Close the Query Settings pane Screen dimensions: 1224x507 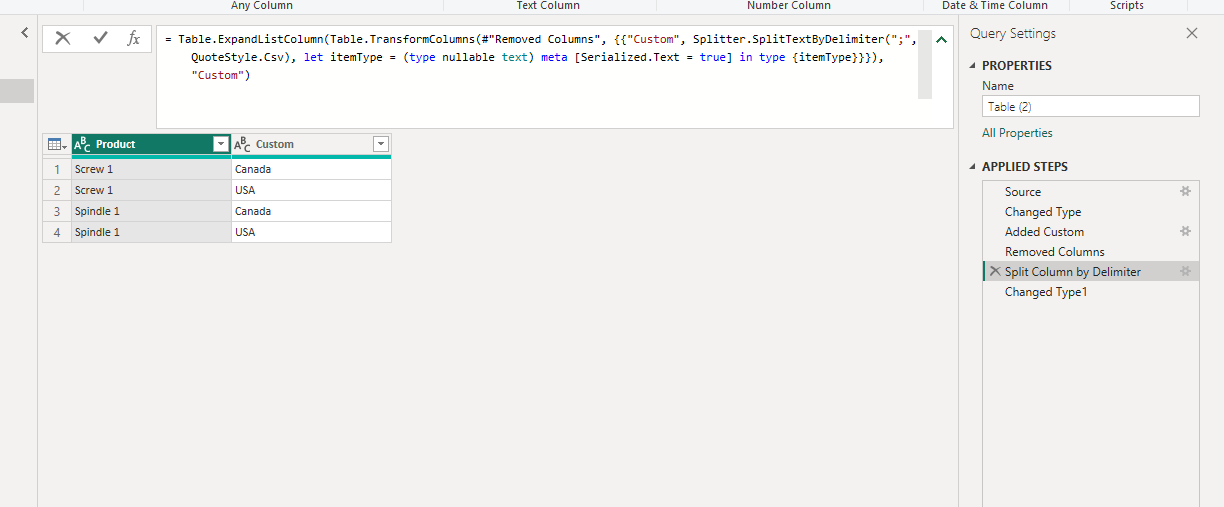click(1192, 33)
